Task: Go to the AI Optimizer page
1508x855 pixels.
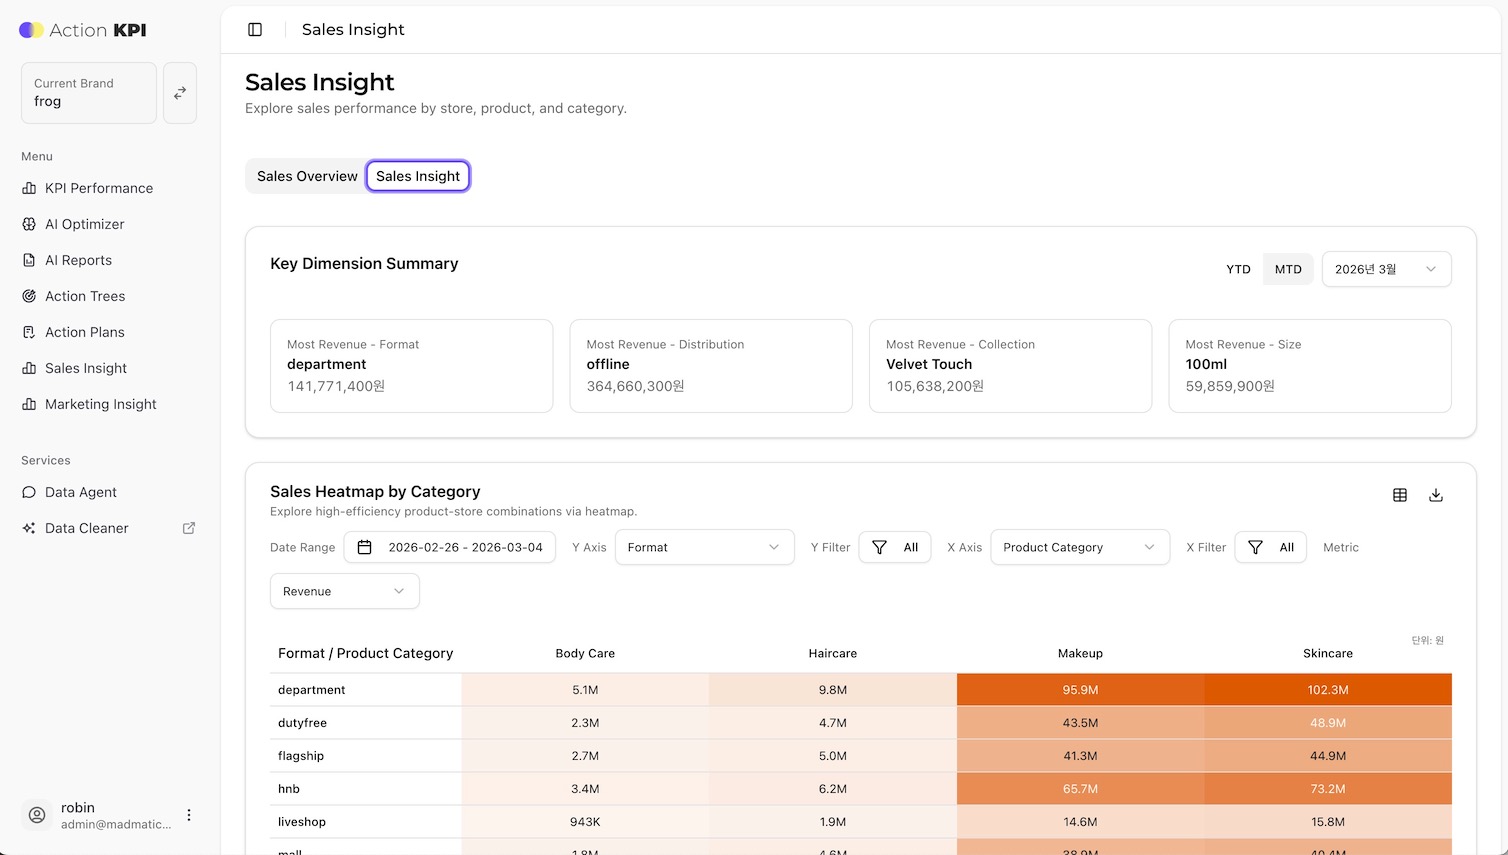Action: [x=84, y=224]
